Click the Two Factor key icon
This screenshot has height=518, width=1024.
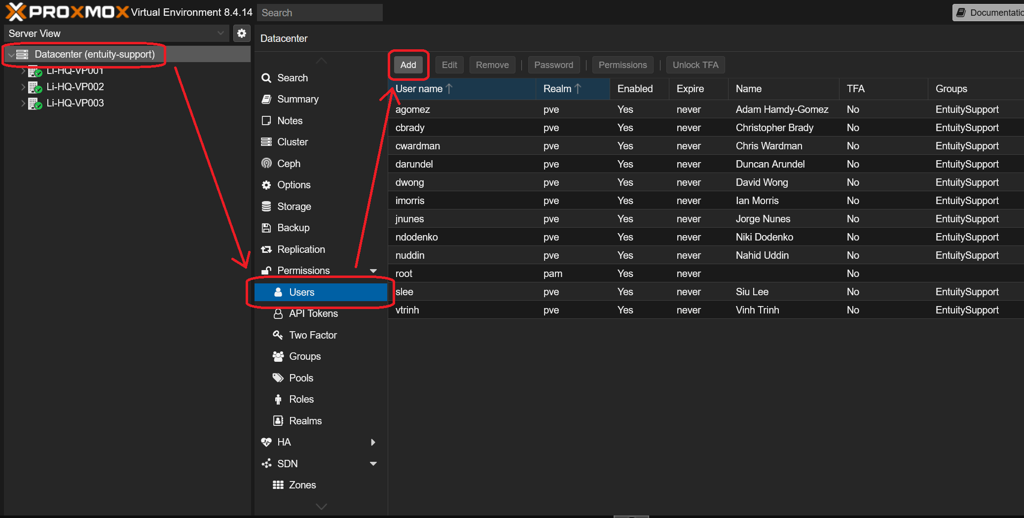[x=278, y=335]
